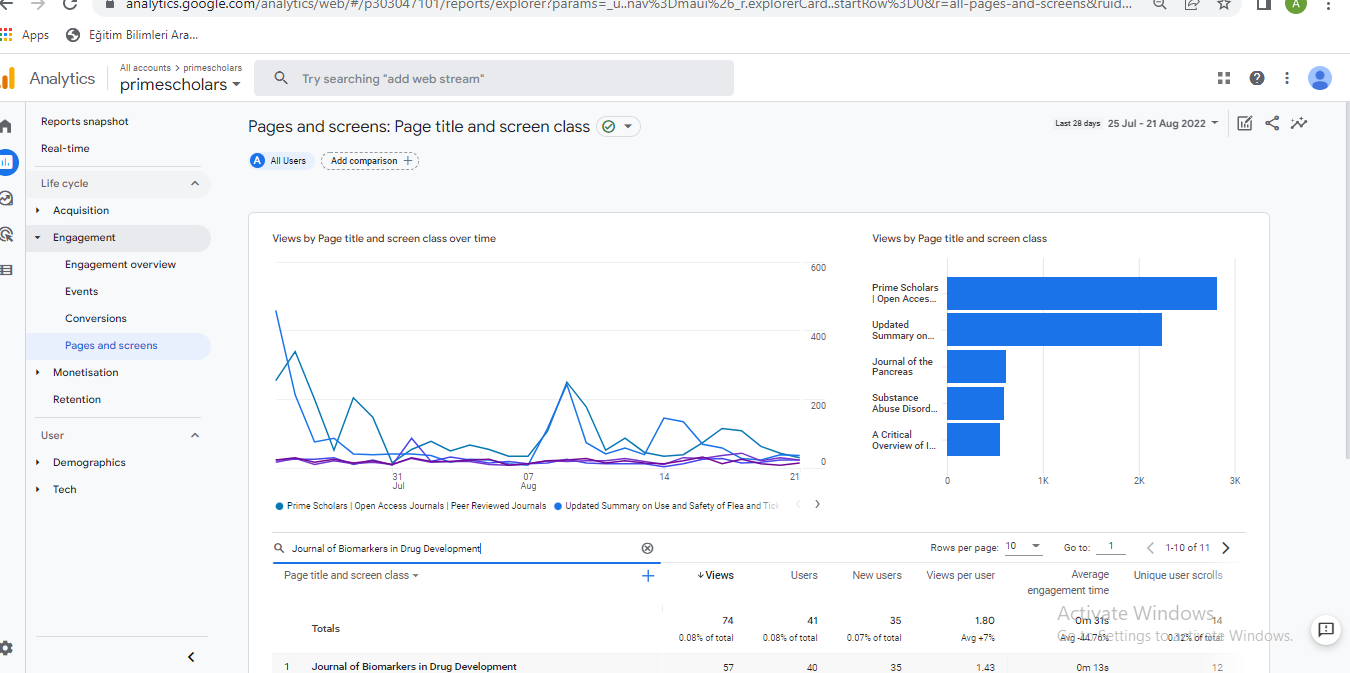Click the Customize report pencil icon
Screen dimensions: 1350x673
(1245, 123)
